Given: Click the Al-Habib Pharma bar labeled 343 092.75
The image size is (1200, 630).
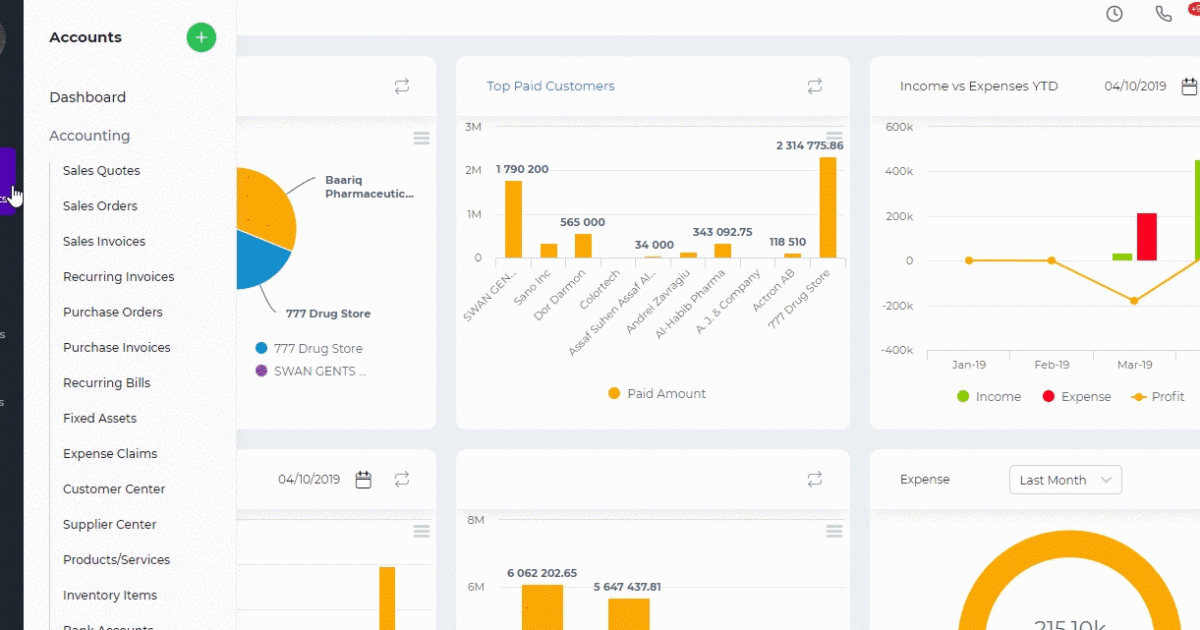Looking at the screenshot, I should pyautogui.click(x=723, y=251).
